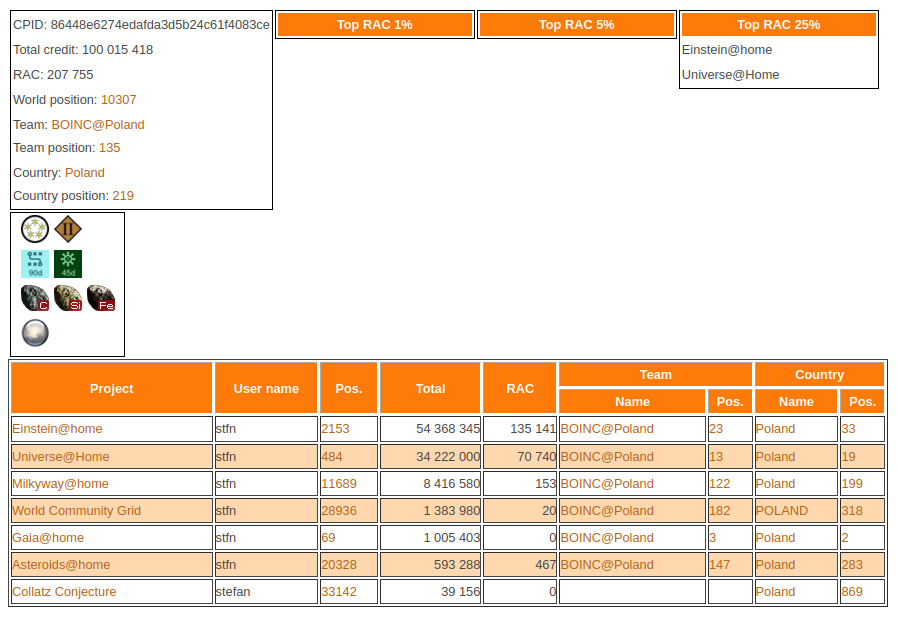Click team position 23 in Einstein@home row
Image resolution: width=898 pixels, height=617 pixels.
pos(716,429)
